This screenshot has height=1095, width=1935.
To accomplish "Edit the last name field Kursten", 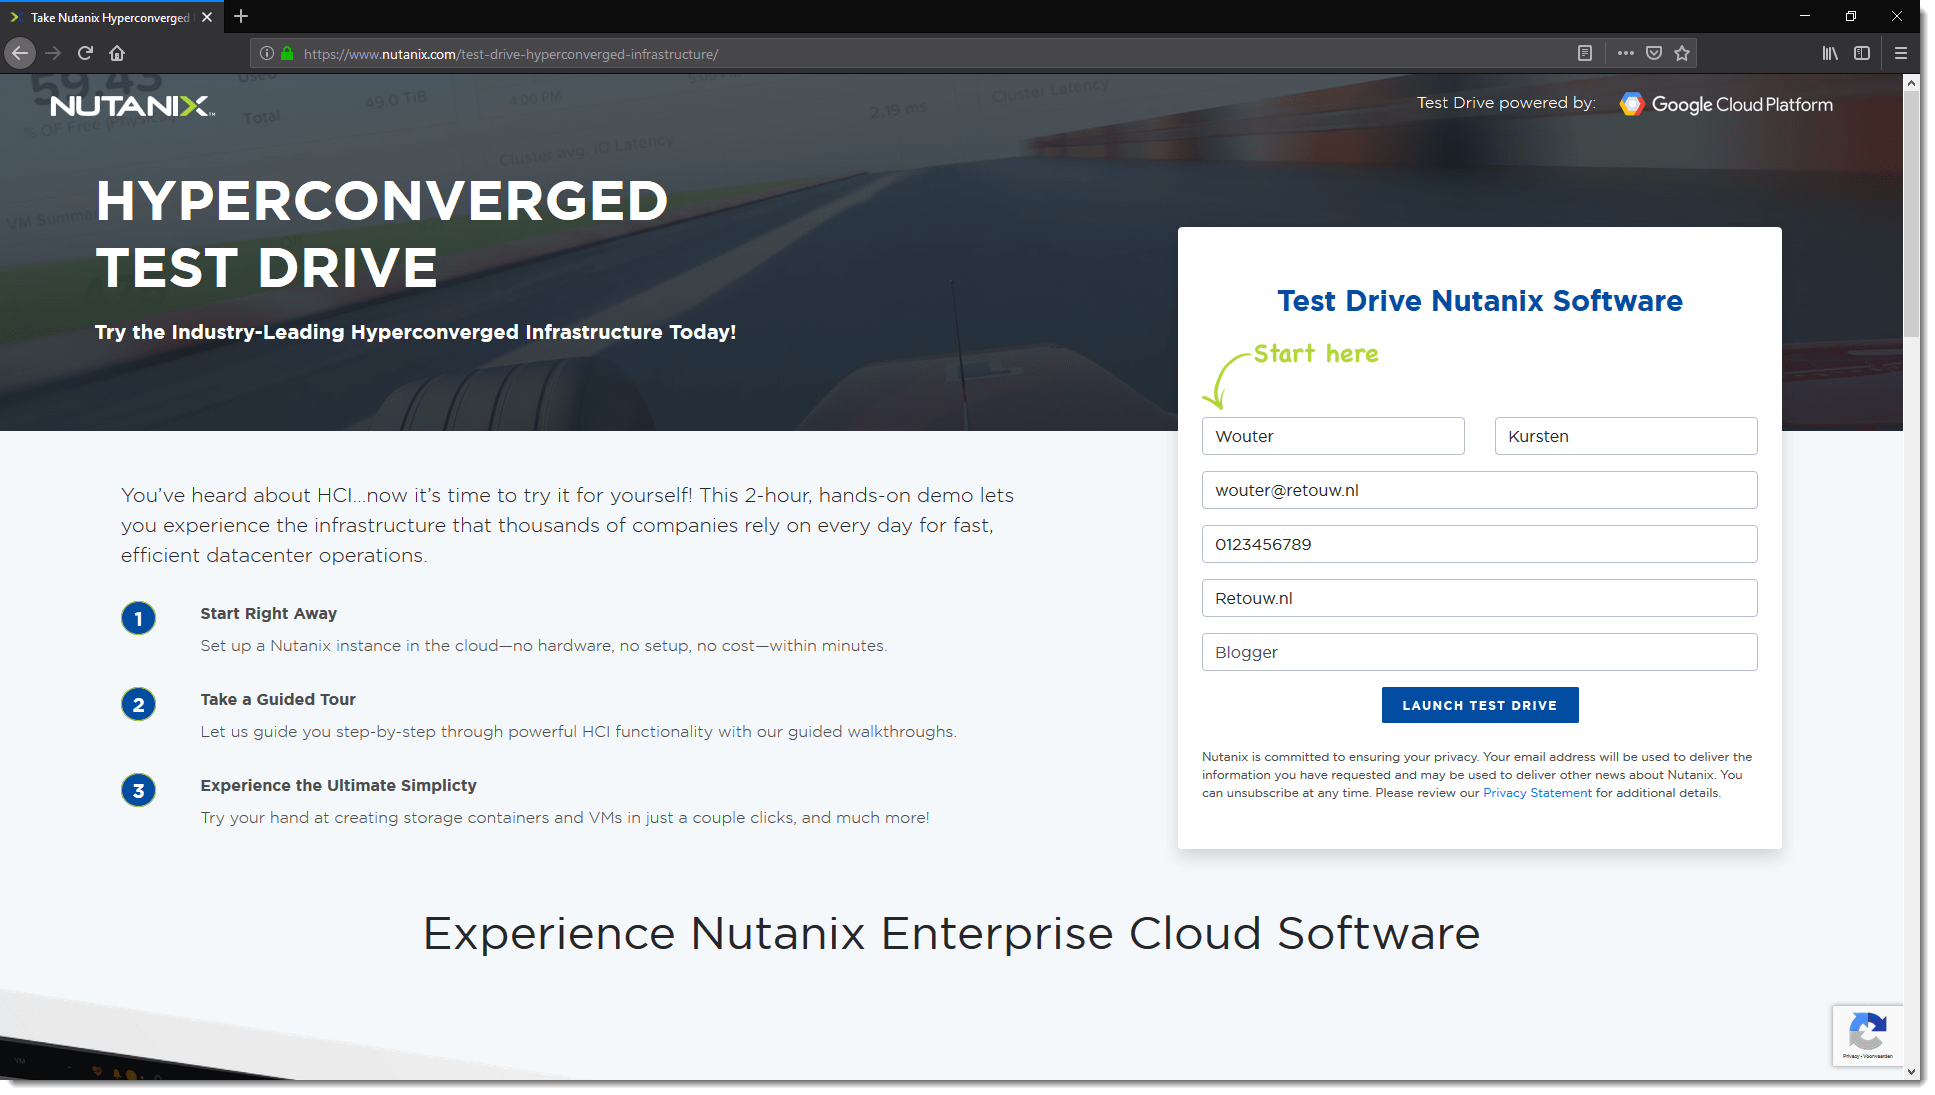I will [1626, 436].
